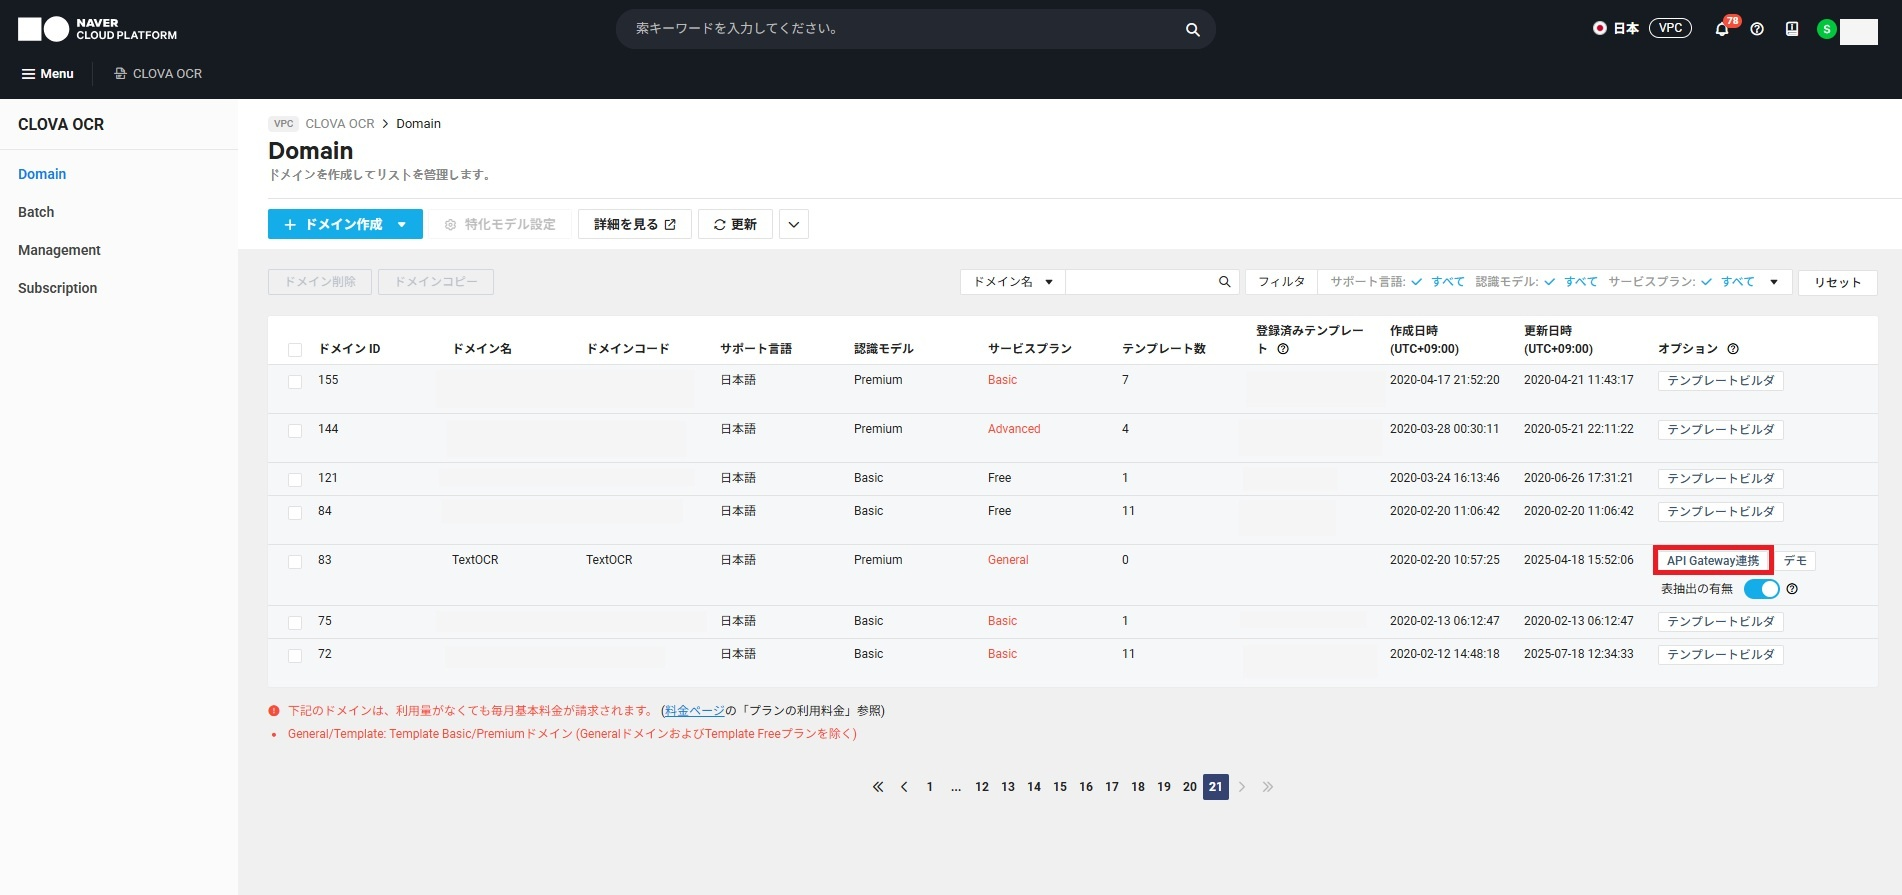Screen dimensions: 1902x895
Task: Expand the chevron menu next to 更新
Action: tap(793, 225)
